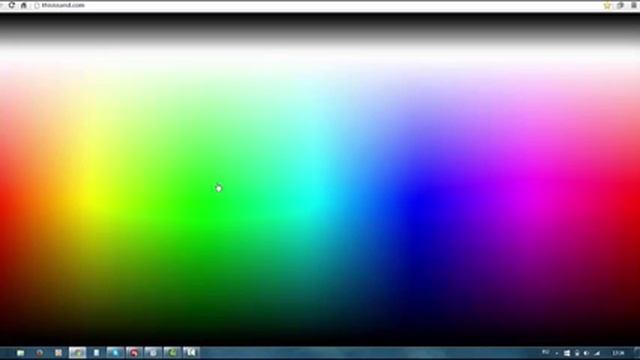The height and width of the screenshot is (360, 640).
Task: Open the red Skype-like taskbar app icon
Action: (x=134, y=353)
